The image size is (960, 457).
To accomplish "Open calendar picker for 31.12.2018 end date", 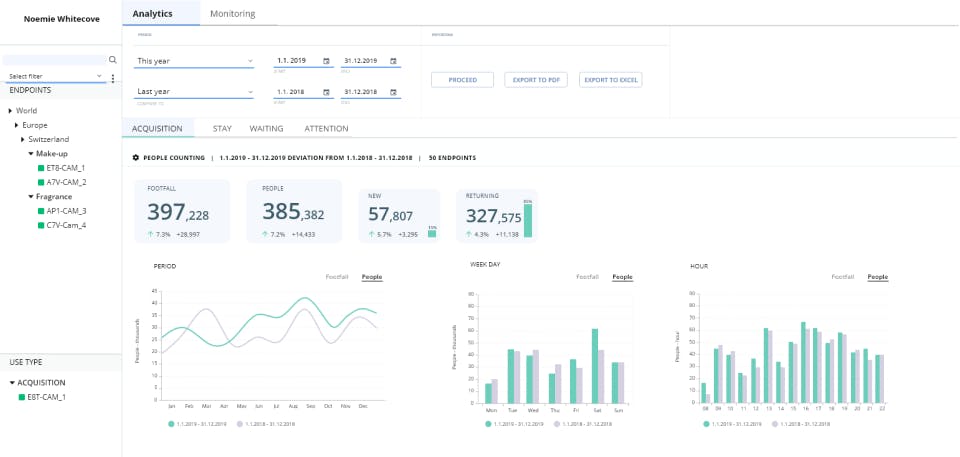I will coord(394,92).
